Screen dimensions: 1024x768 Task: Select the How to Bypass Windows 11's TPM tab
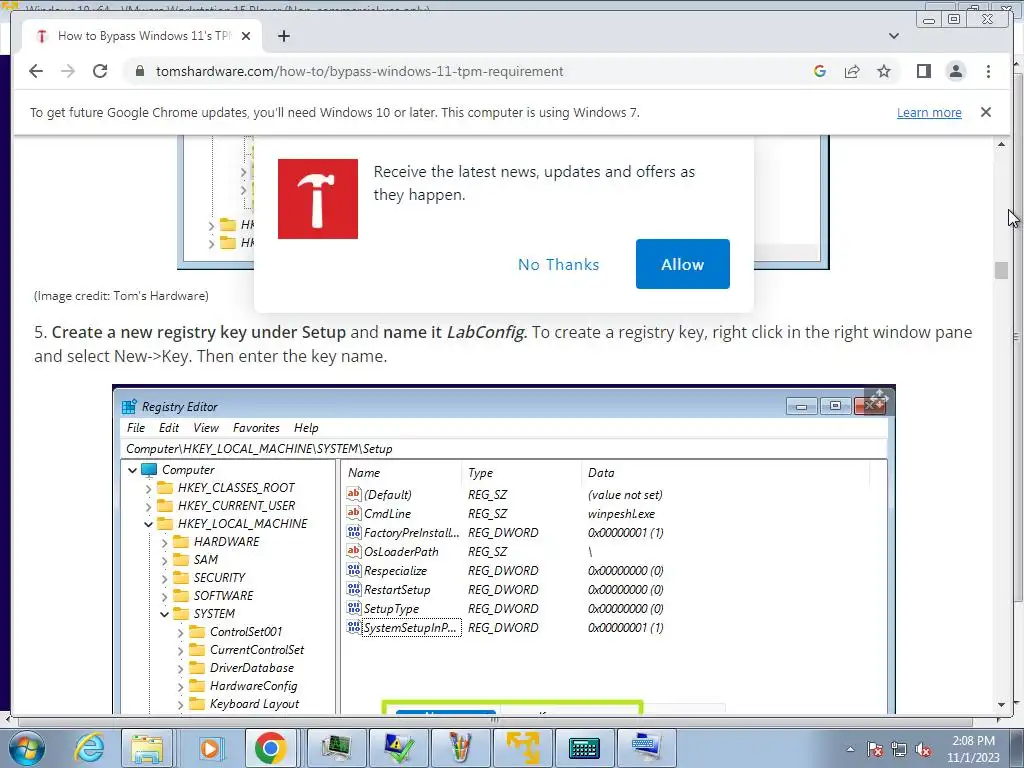pos(142,36)
